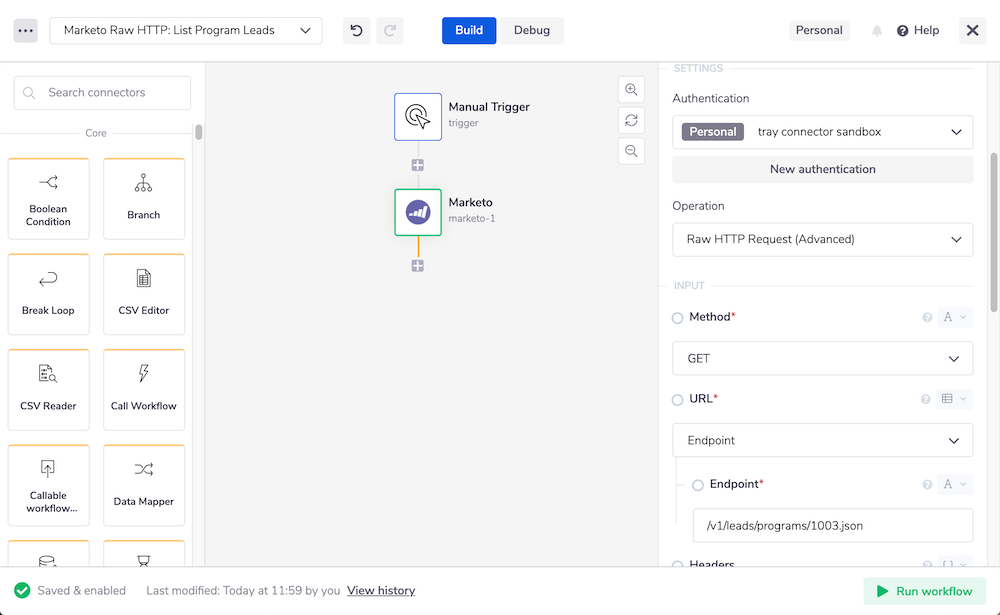Choose the Branch connector
The image size is (1000, 615).
tap(144, 199)
